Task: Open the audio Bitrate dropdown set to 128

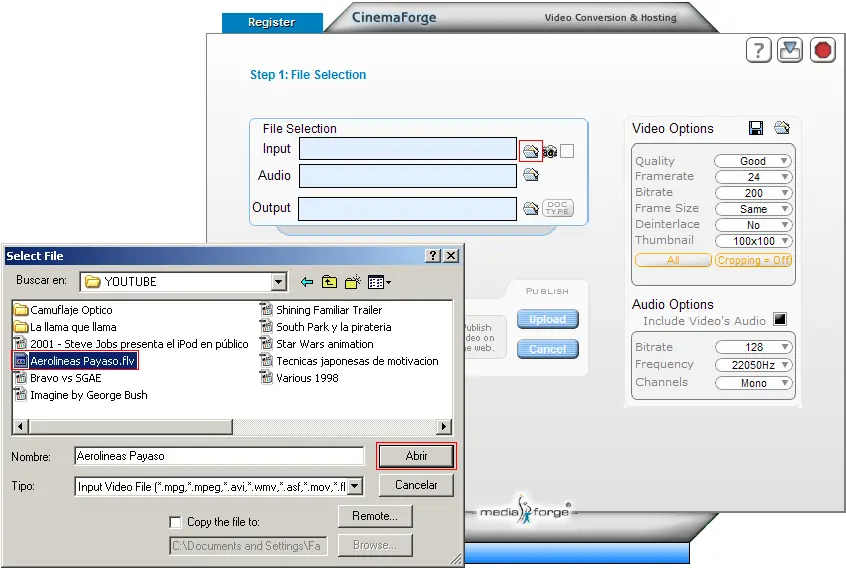Action: (753, 347)
